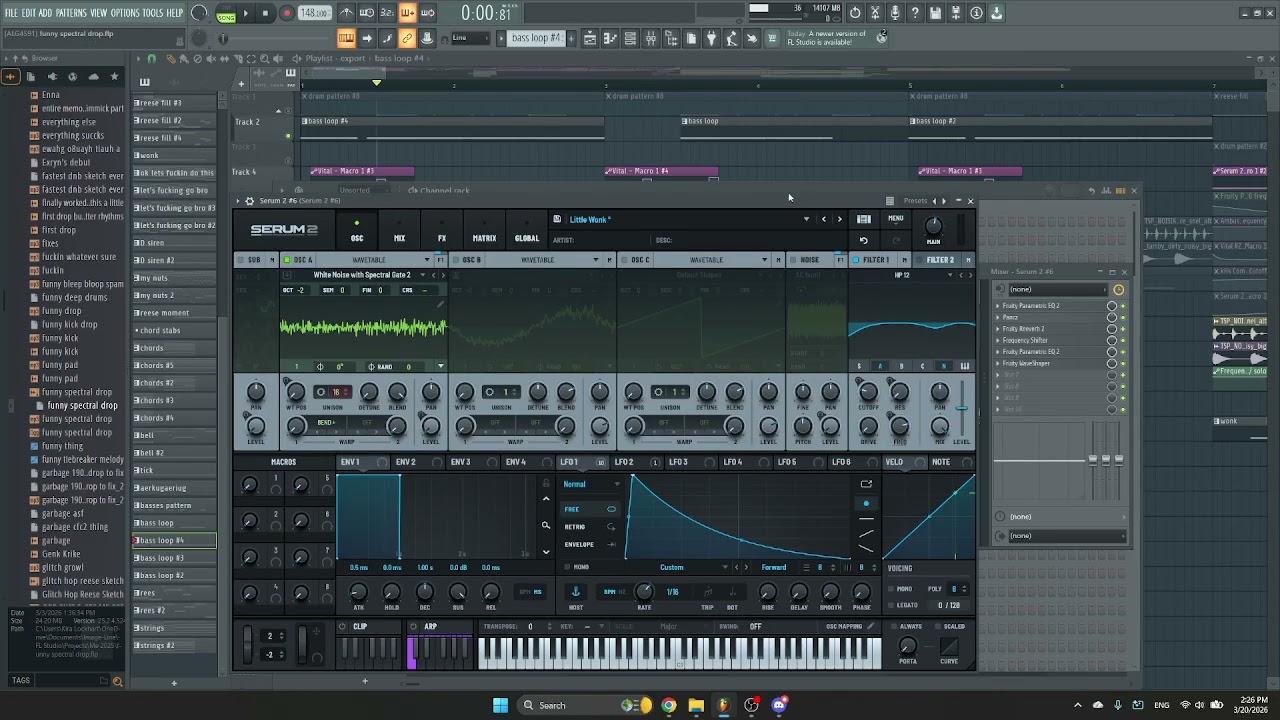The height and width of the screenshot is (720, 1280).
Task: Open the PATTERNS menu
Action: [71, 13]
